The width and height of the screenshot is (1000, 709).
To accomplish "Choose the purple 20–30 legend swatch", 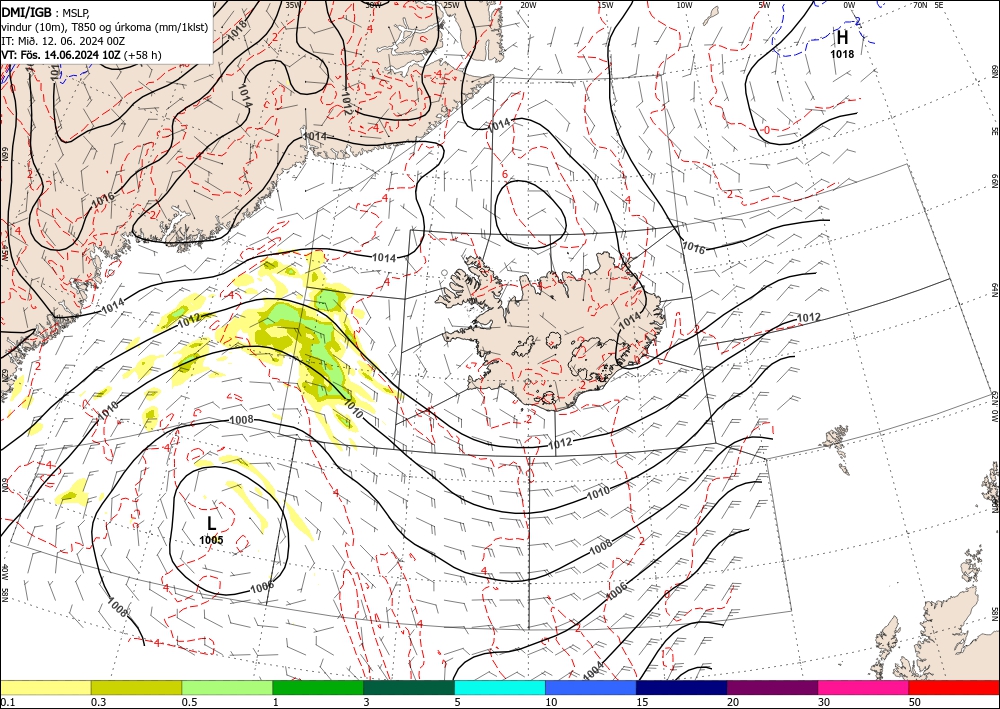I will [x=772, y=687].
